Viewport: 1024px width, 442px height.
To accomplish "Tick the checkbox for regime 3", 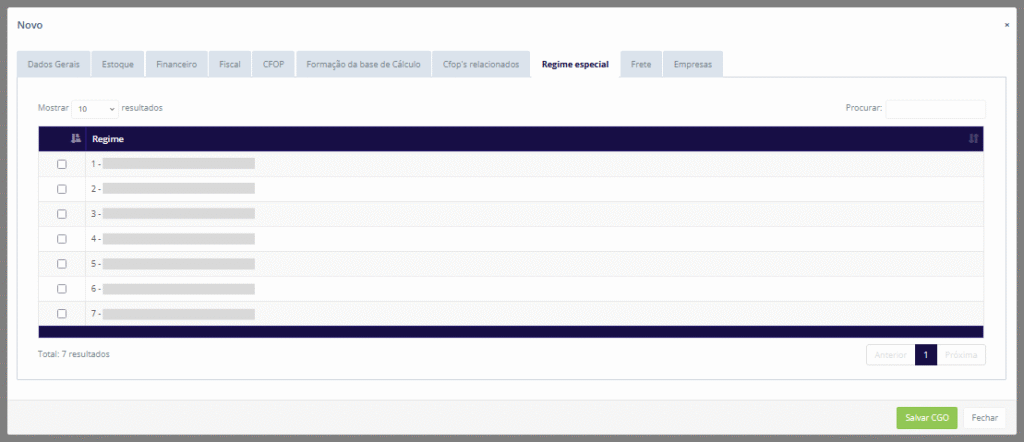I will (62, 214).
